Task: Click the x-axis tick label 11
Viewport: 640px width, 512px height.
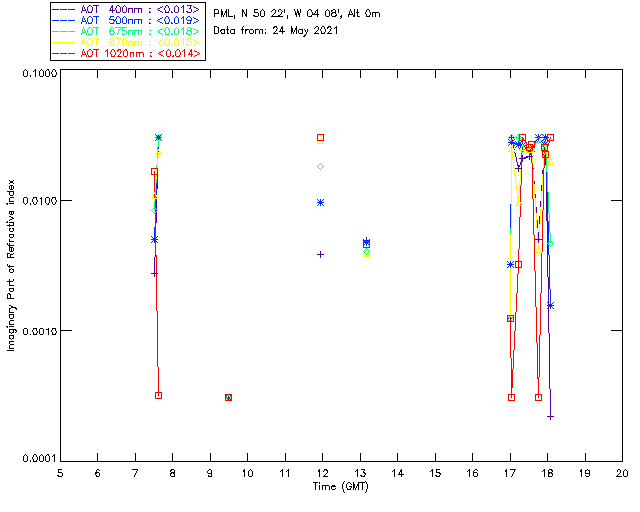Action: [285, 473]
